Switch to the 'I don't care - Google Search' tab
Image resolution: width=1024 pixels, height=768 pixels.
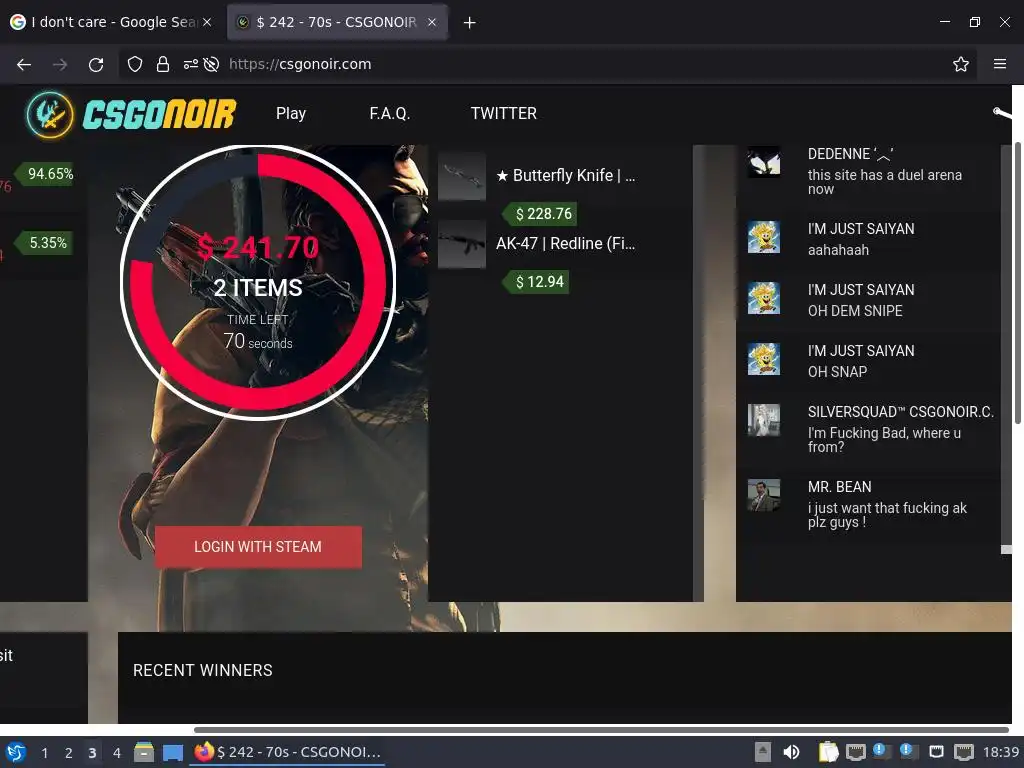(x=111, y=22)
